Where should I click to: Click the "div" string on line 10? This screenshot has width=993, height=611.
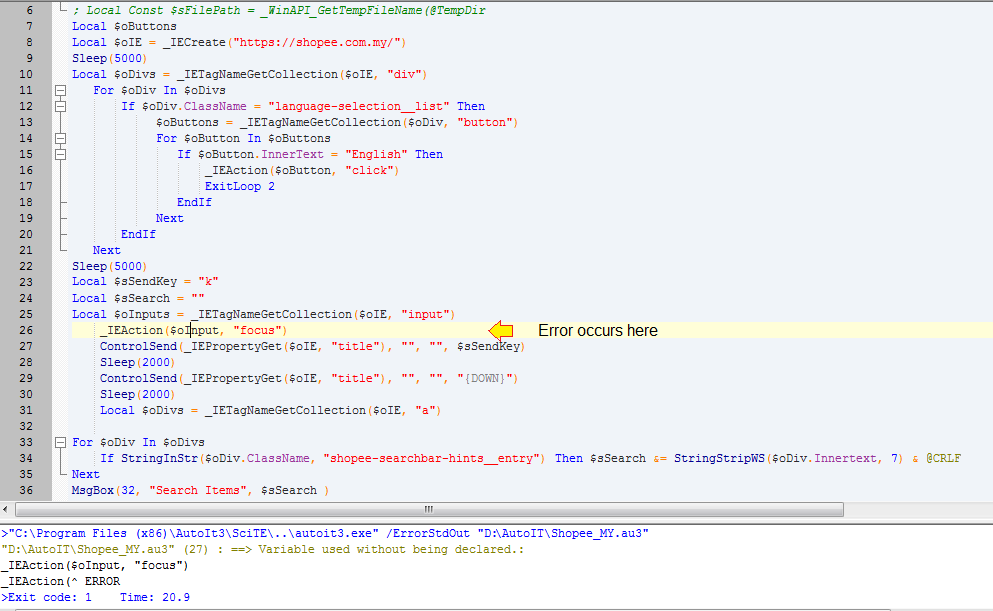(x=403, y=75)
